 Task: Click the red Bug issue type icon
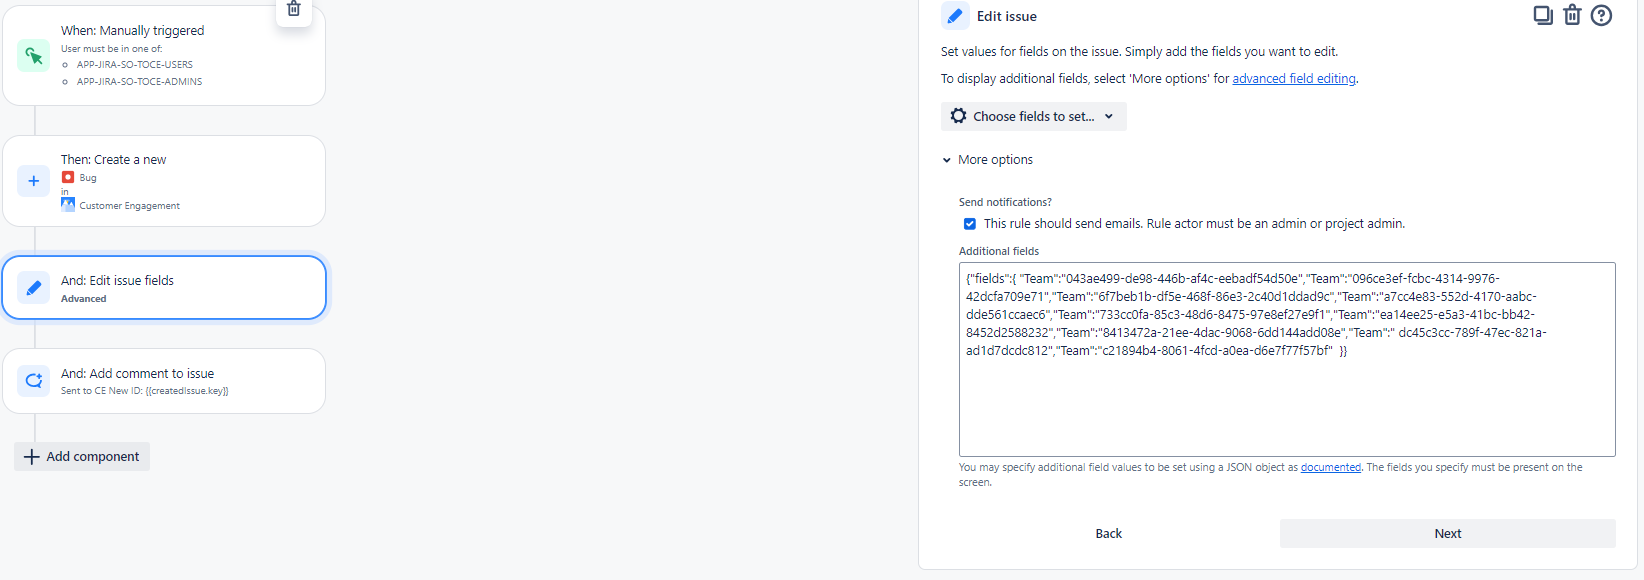[x=68, y=177]
